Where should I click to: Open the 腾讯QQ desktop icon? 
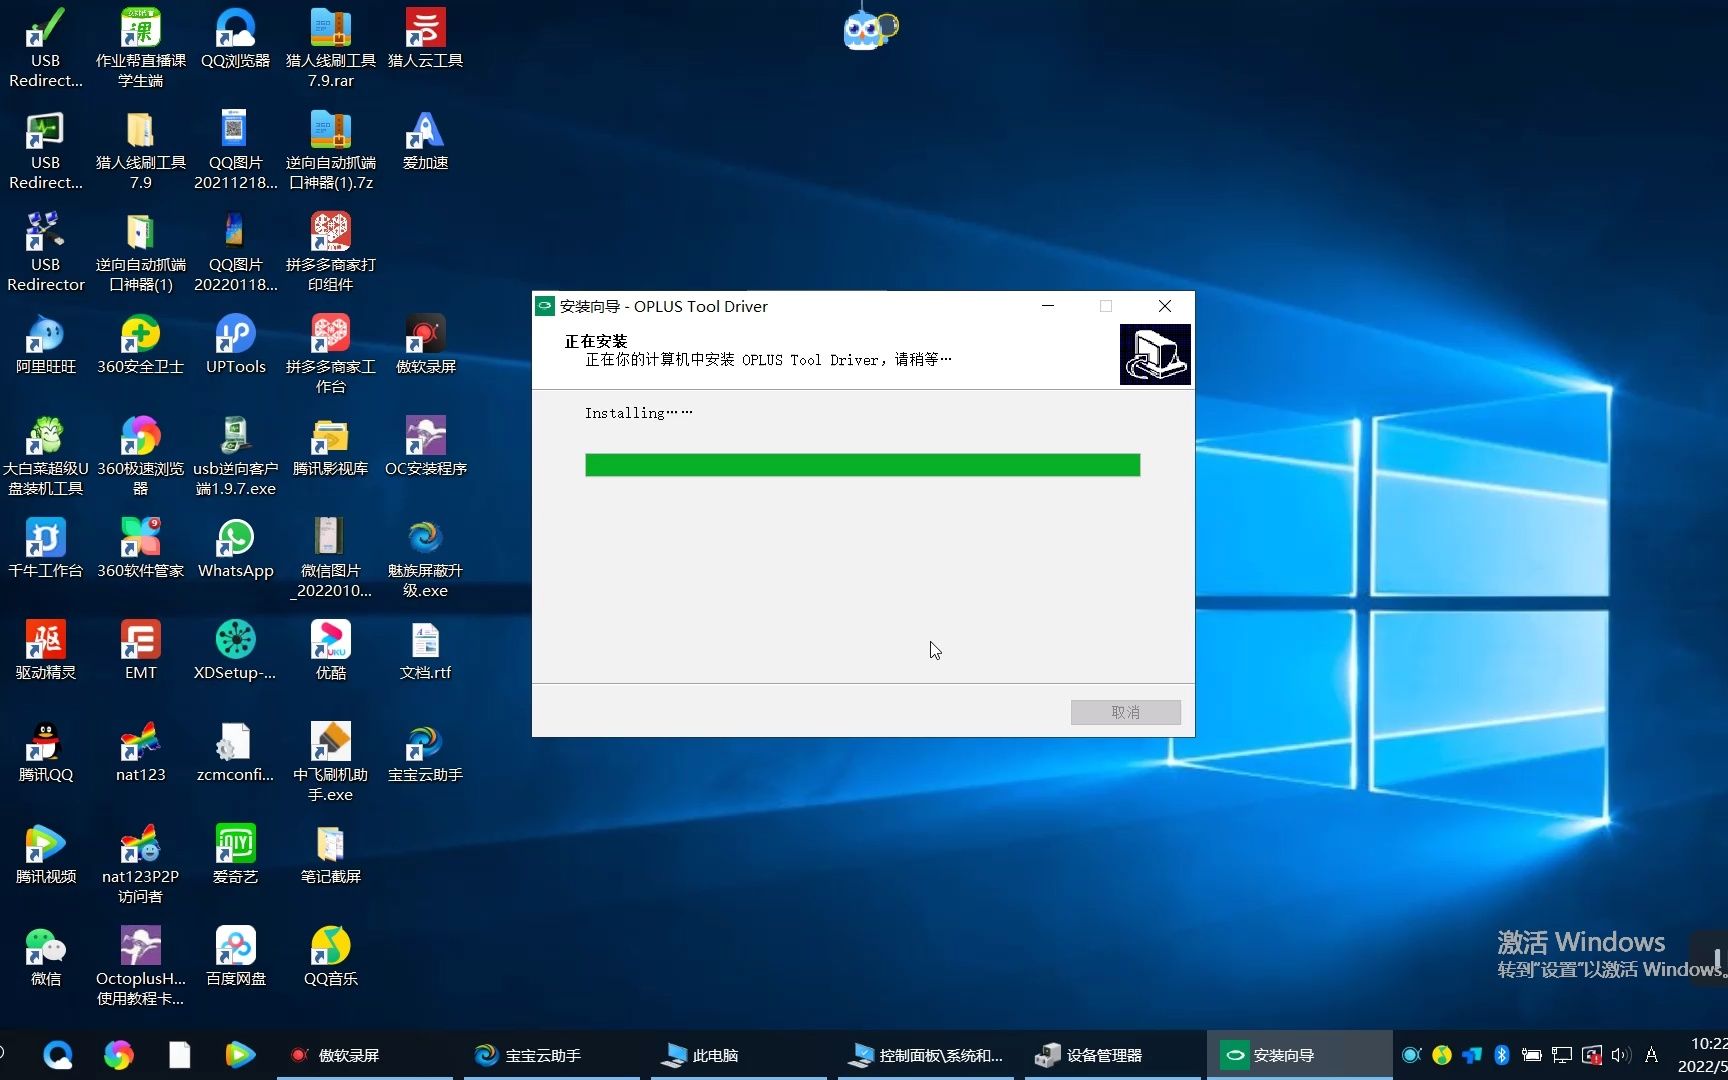point(46,753)
